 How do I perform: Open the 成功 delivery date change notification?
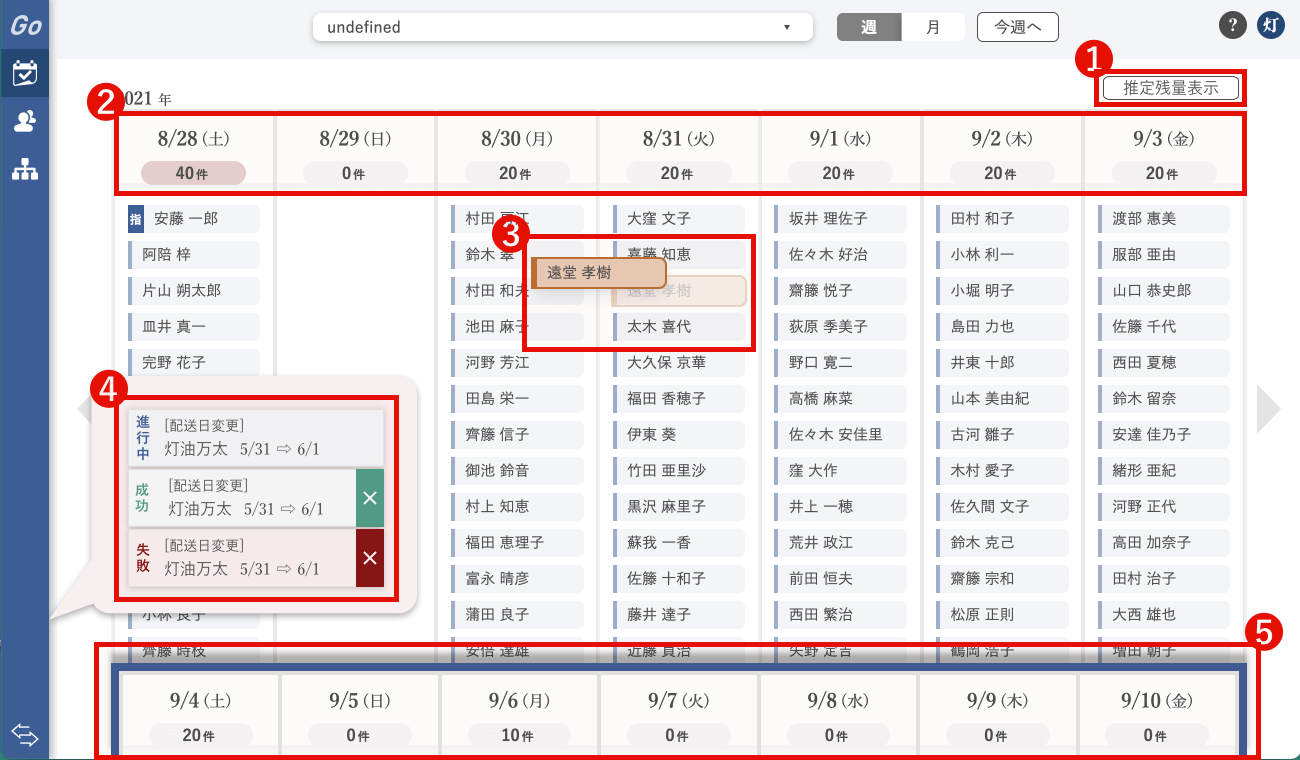[242, 498]
